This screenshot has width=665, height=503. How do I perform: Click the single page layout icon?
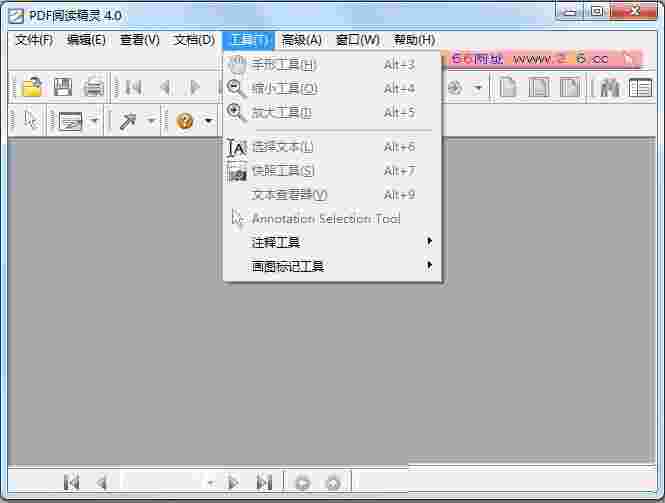[x=508, y=87]
